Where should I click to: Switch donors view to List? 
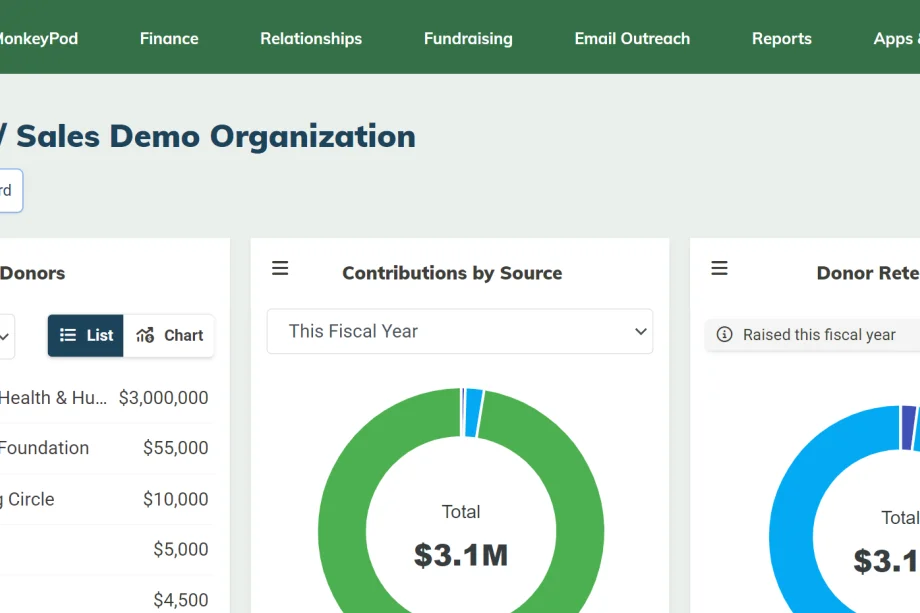tap(86, 336)
